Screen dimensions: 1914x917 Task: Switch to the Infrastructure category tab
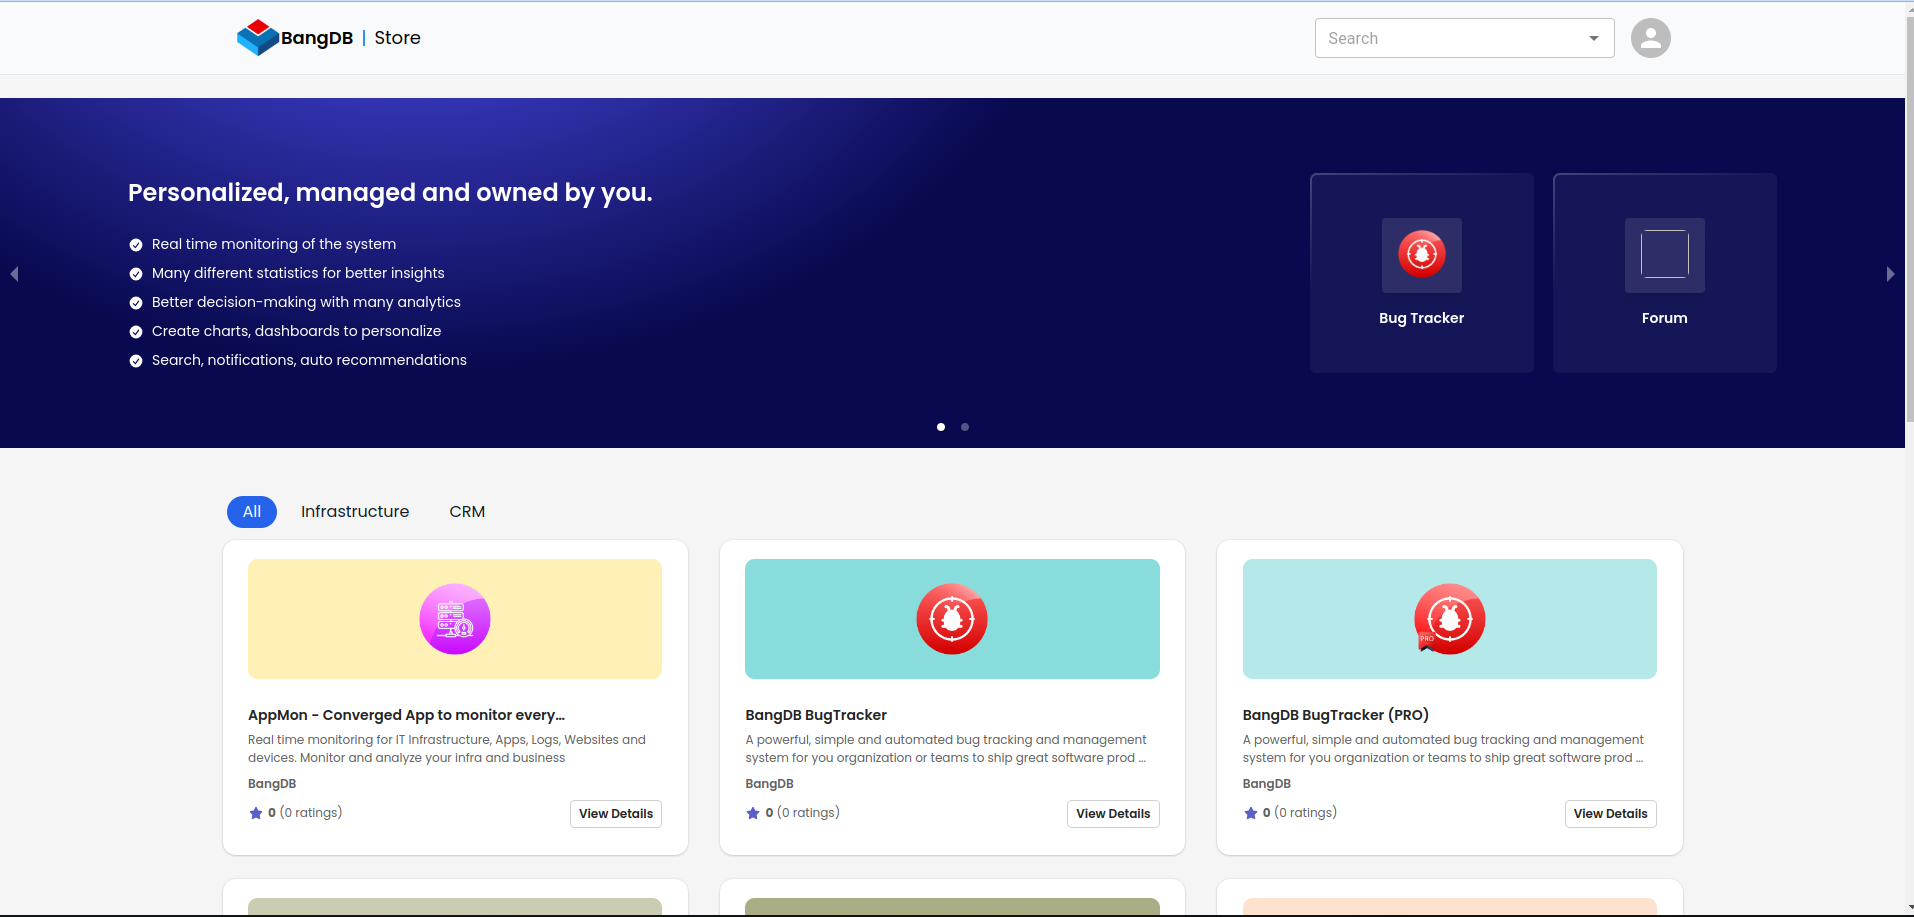pos(355,512)
